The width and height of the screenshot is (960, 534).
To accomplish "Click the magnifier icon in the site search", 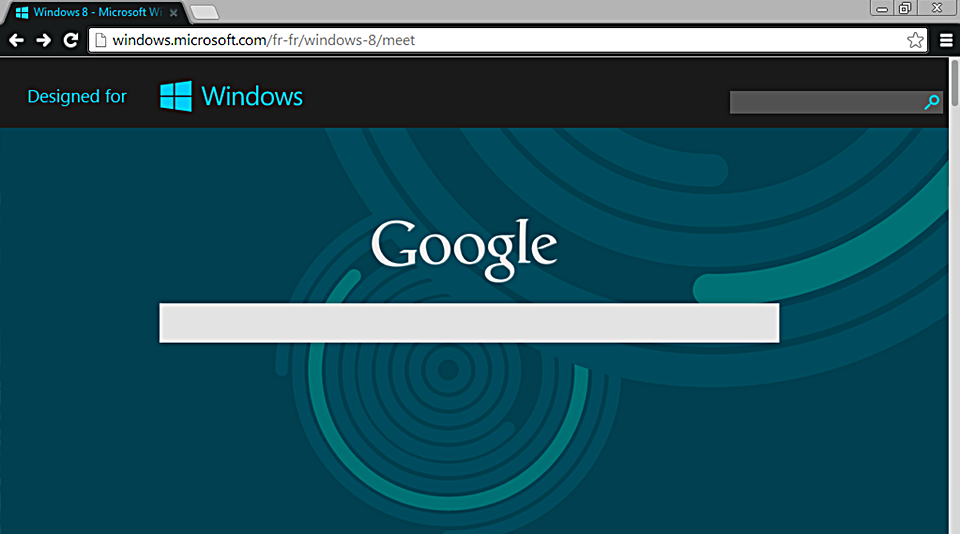I will 932,102.
